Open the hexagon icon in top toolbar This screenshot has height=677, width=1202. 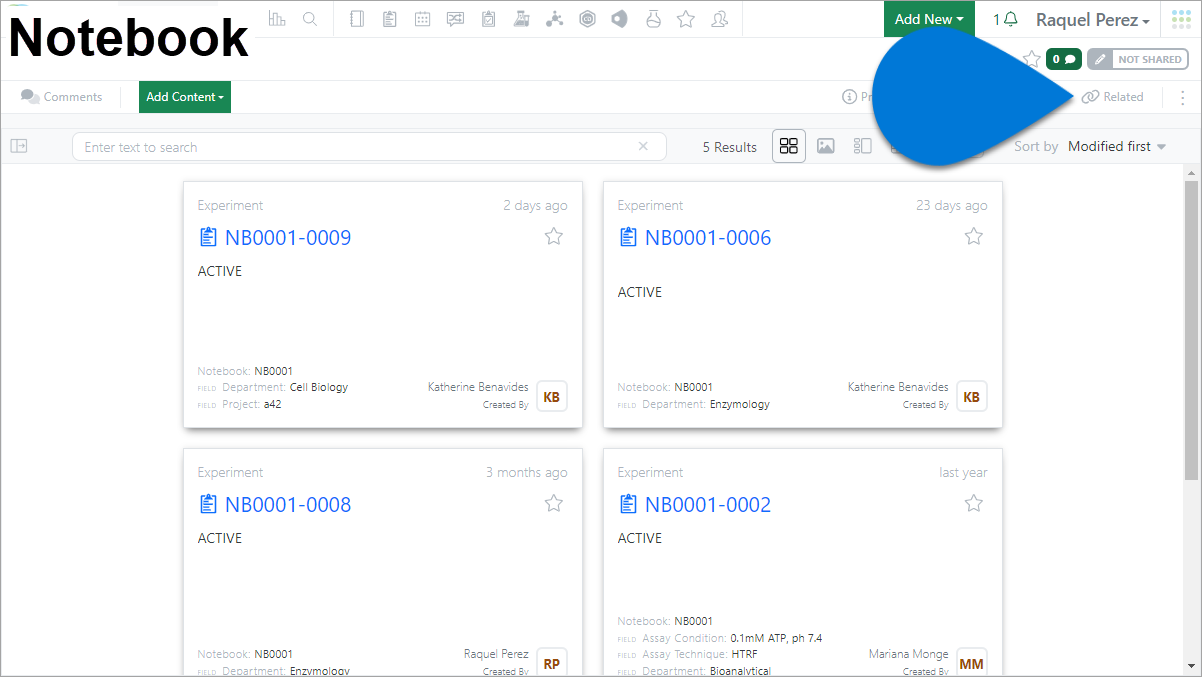point(588,19)
